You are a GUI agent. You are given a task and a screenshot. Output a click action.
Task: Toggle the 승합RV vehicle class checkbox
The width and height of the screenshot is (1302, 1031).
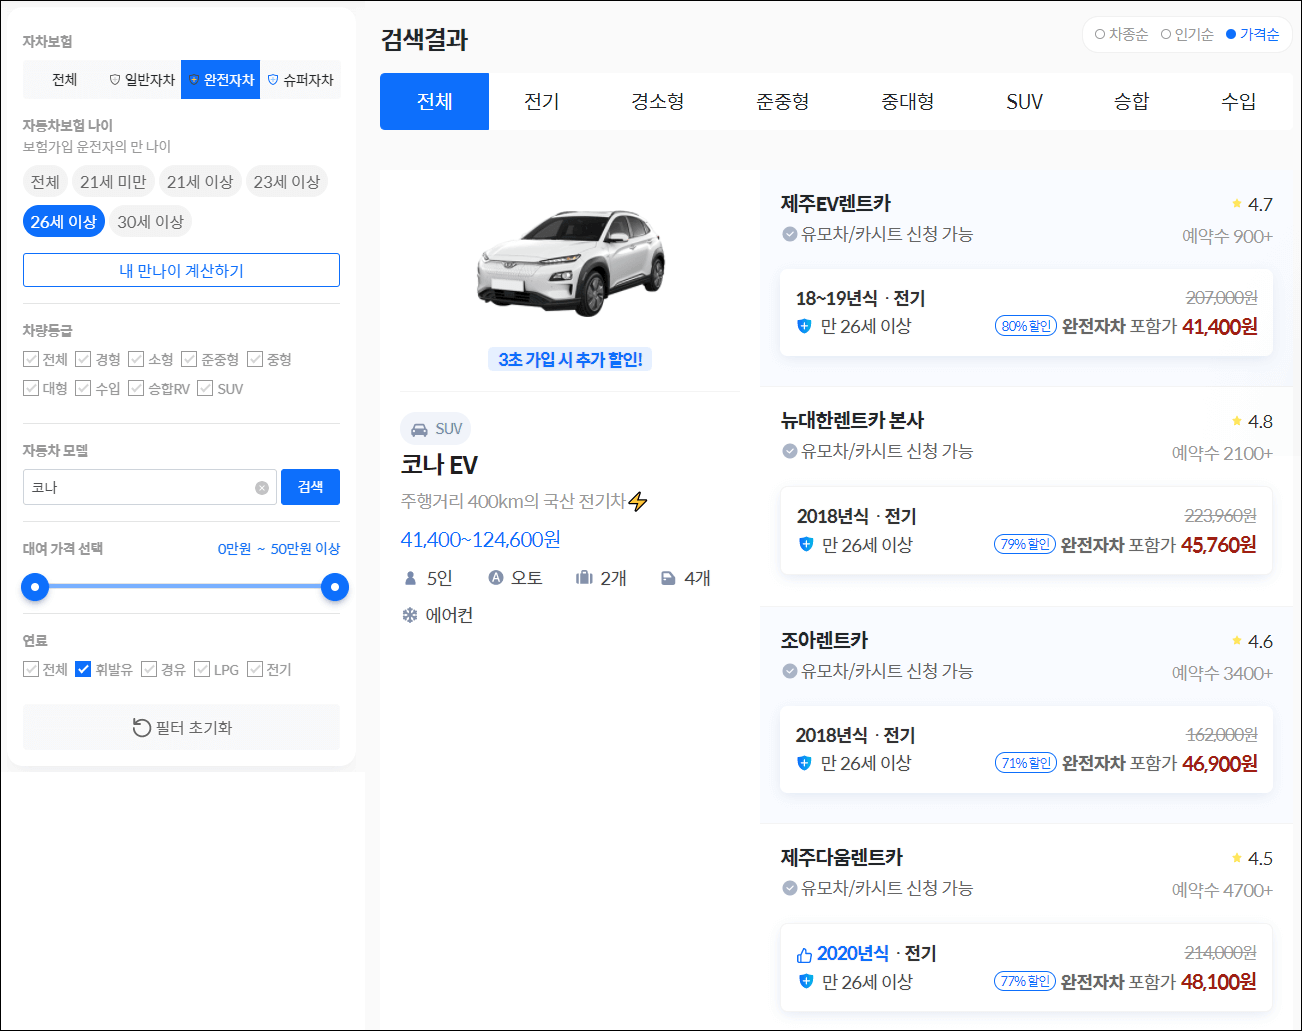tap(136, 388)
